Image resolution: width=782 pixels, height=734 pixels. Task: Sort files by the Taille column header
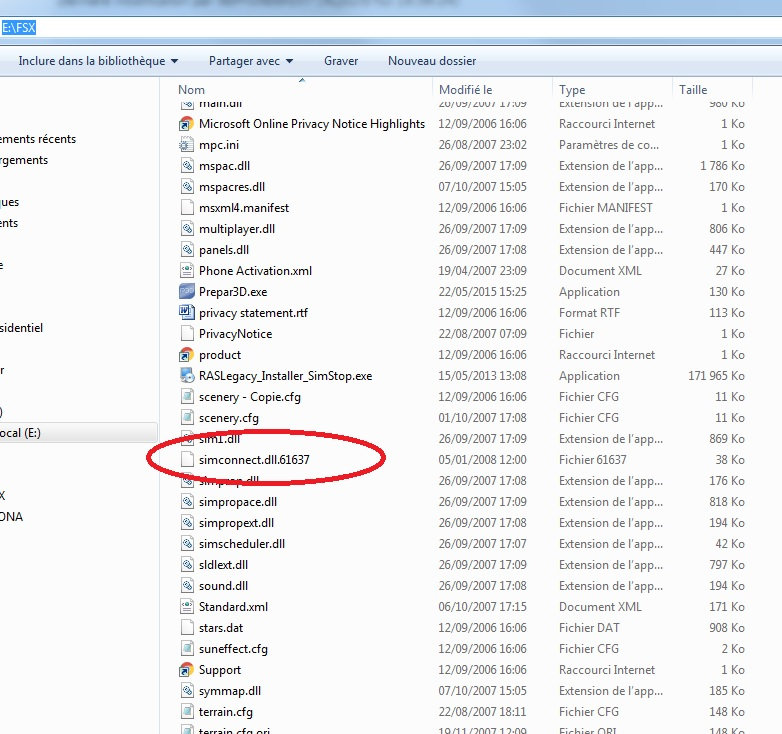coord(712,89)
